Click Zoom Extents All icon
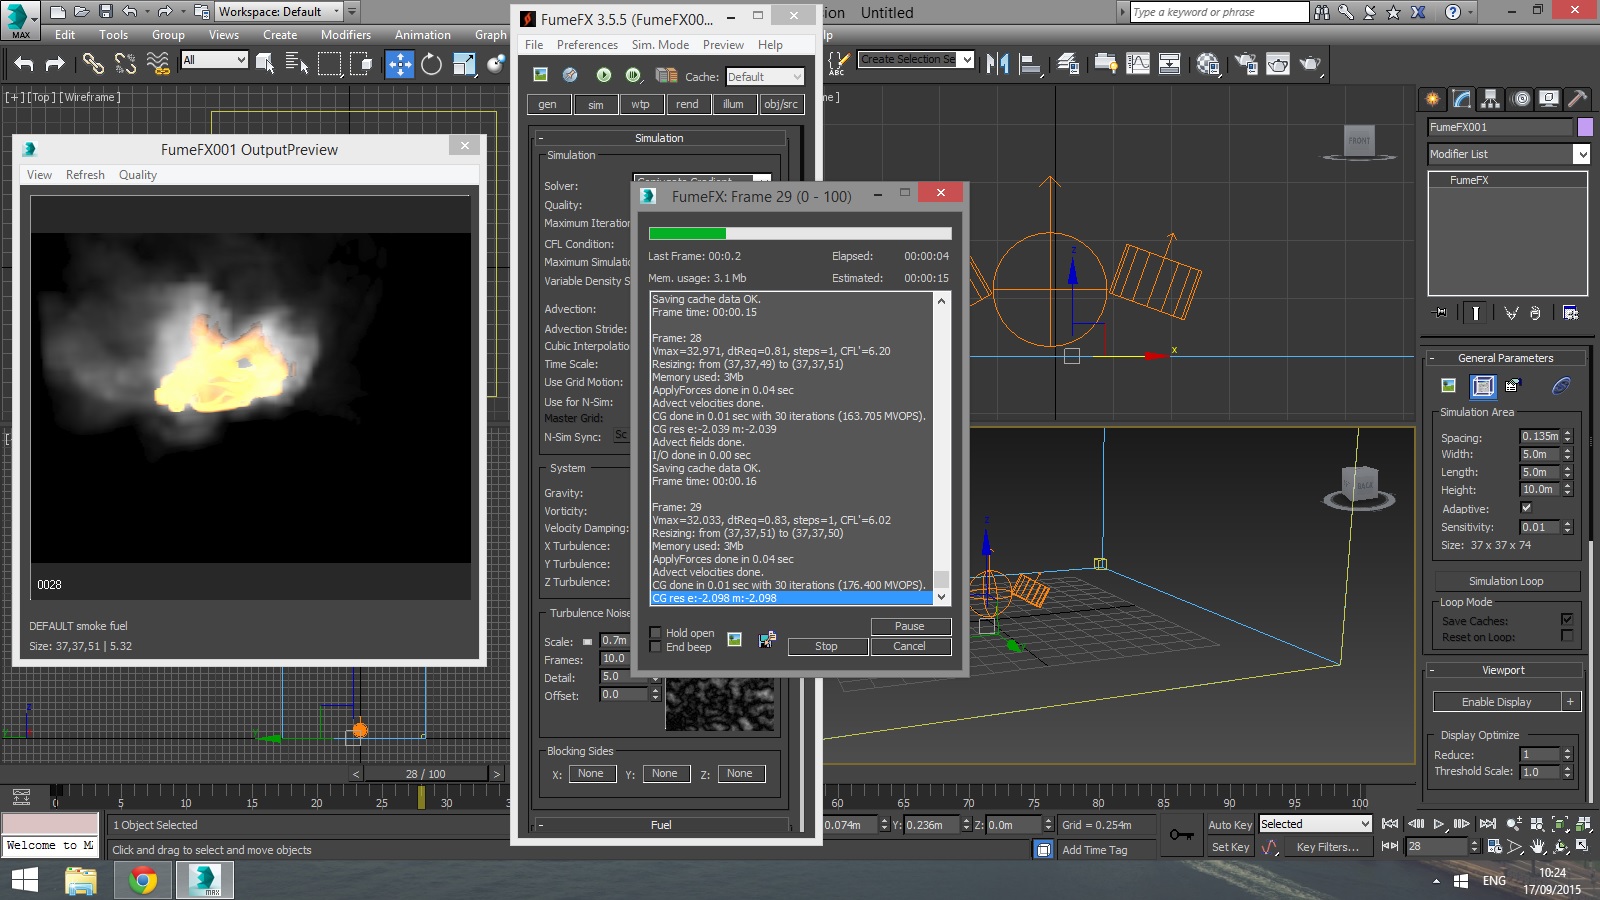1600x900 pixels. pos(1584,824)
